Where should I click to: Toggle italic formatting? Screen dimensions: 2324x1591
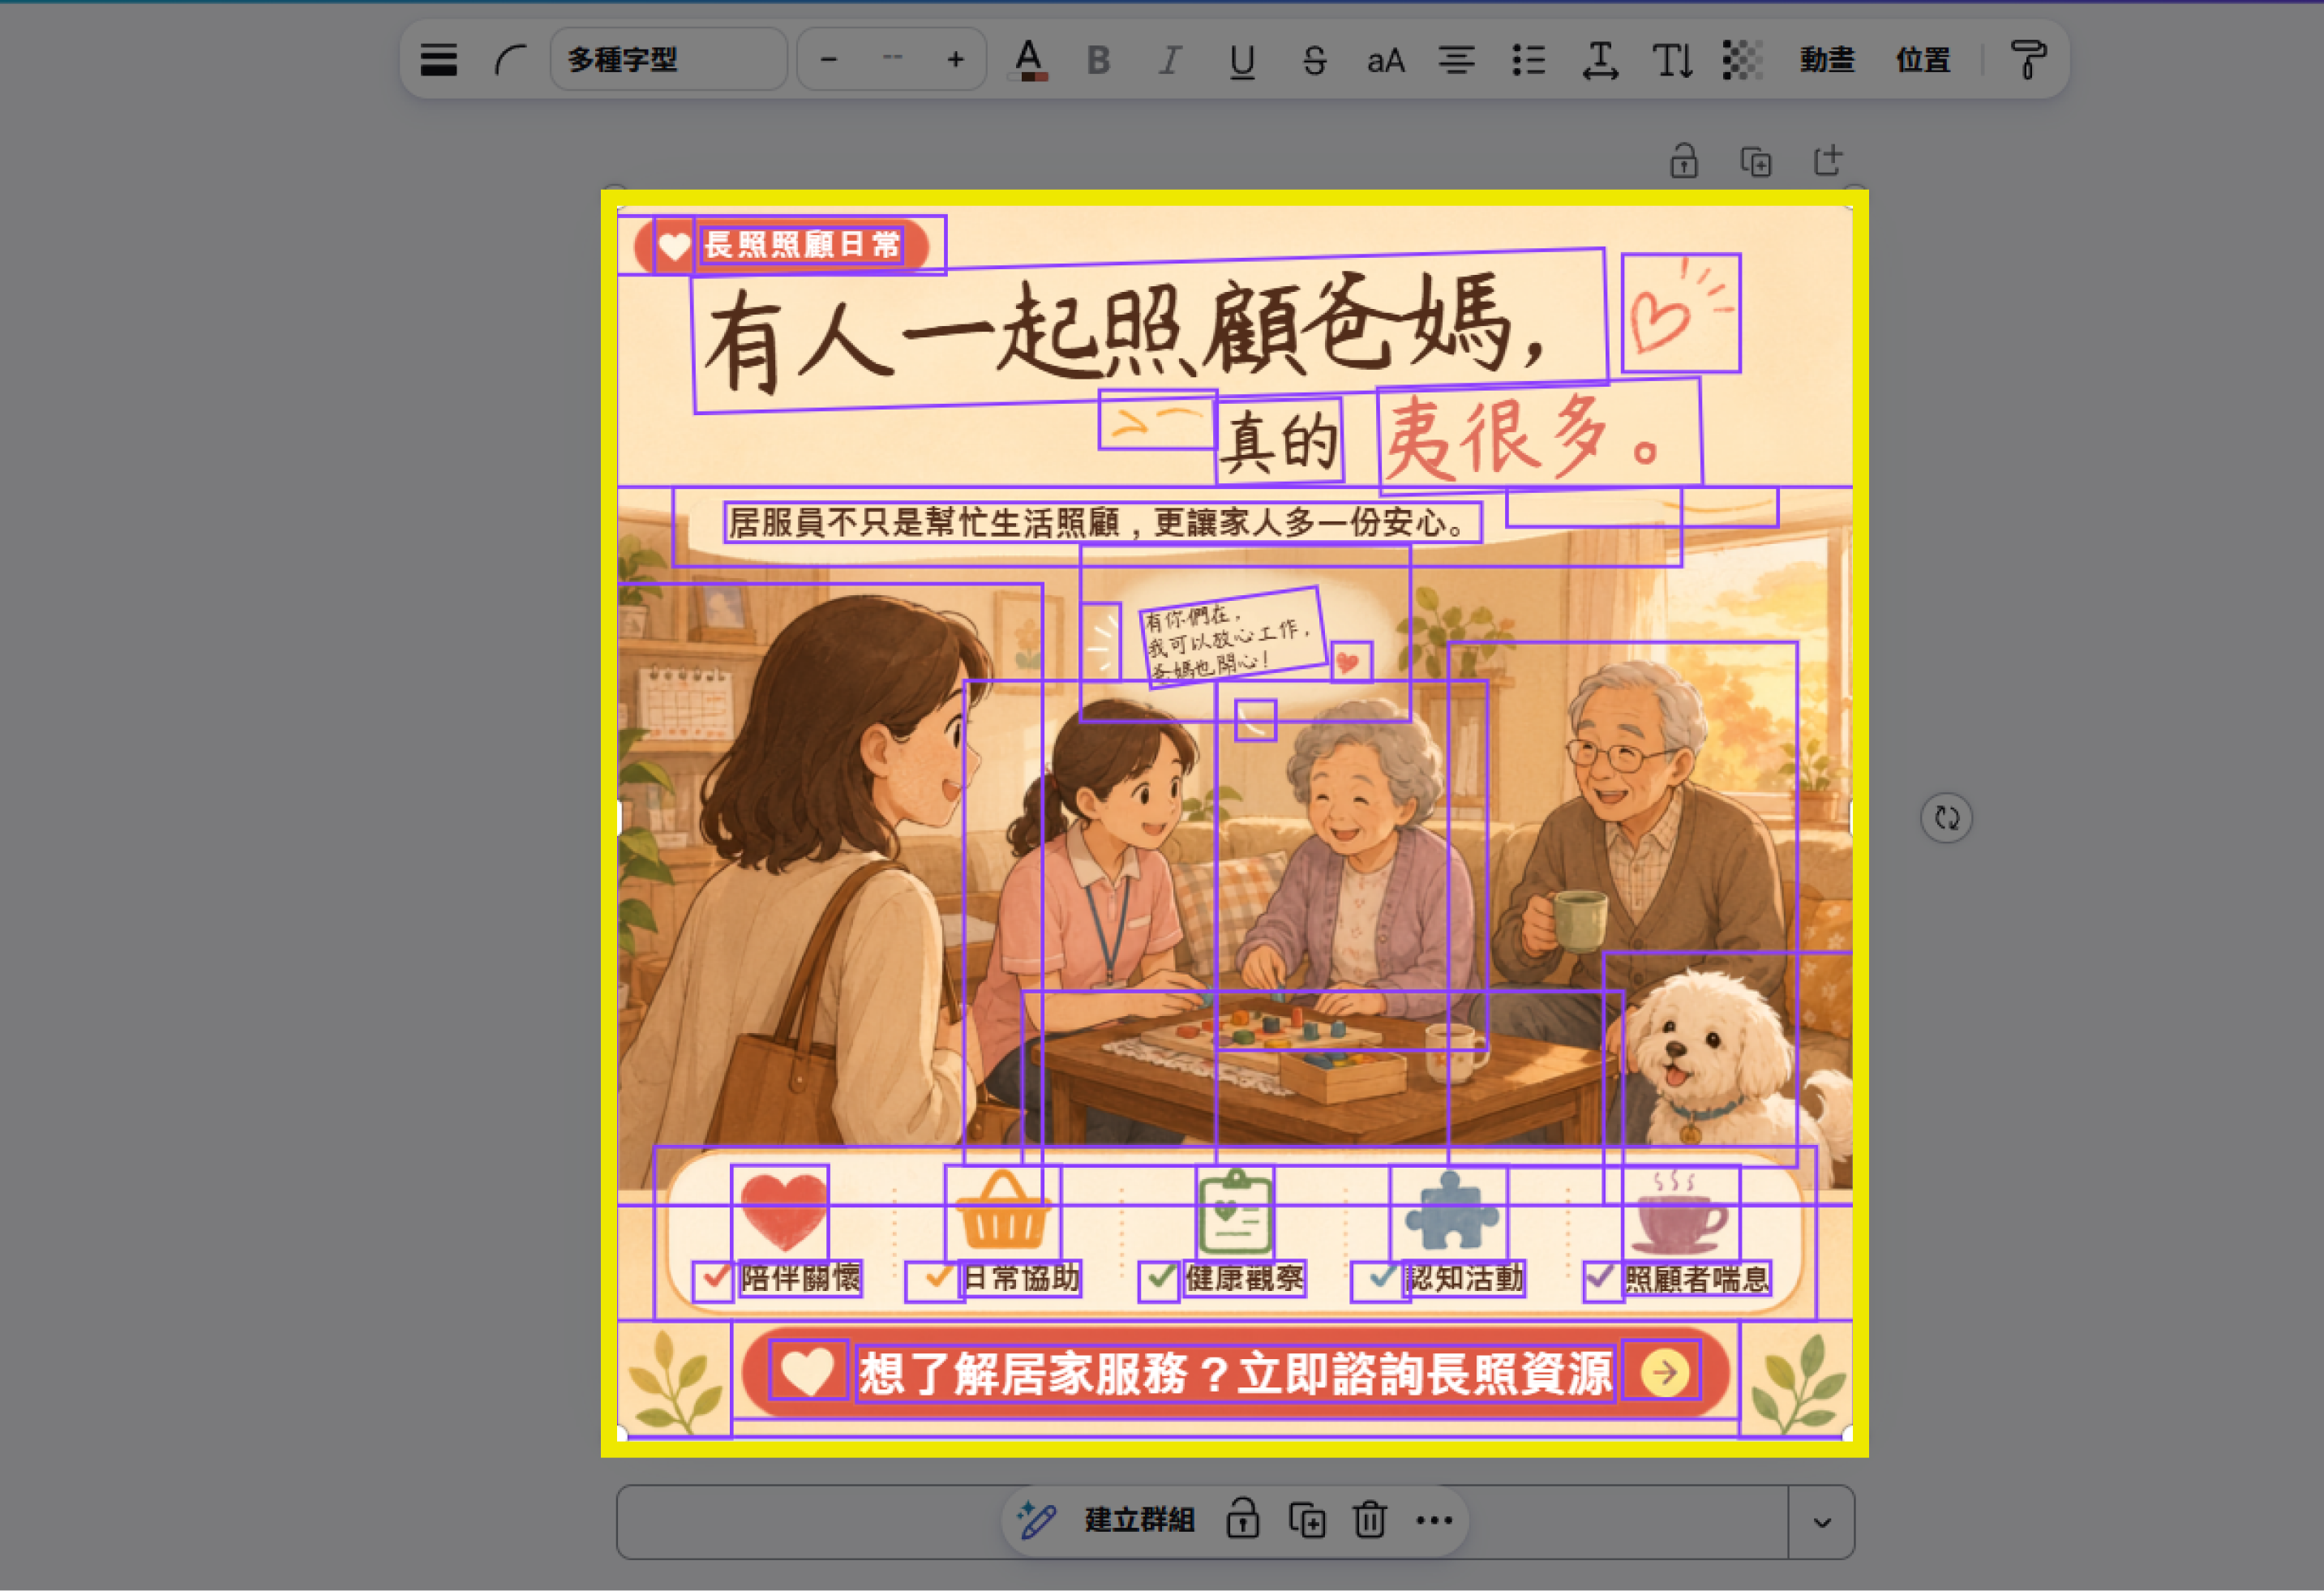click(x=1169, y=61)
